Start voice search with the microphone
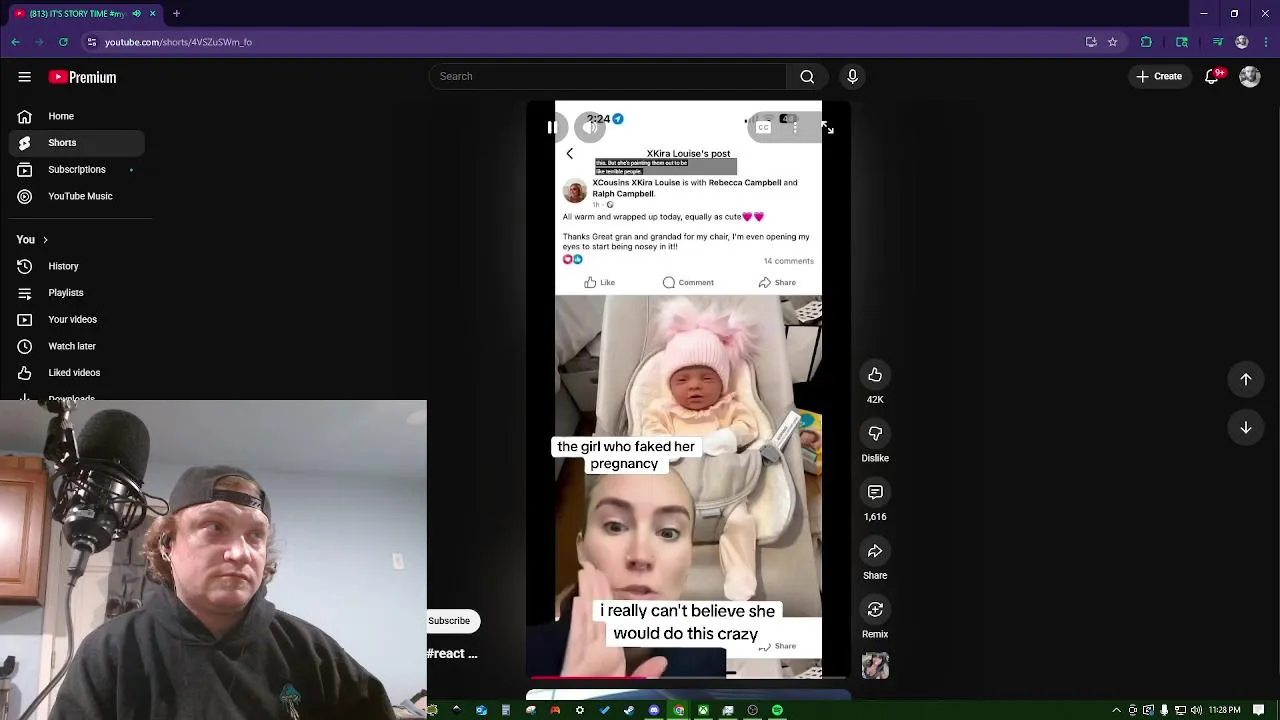The width and height of the screenshot is (1280, 720). 852,76
